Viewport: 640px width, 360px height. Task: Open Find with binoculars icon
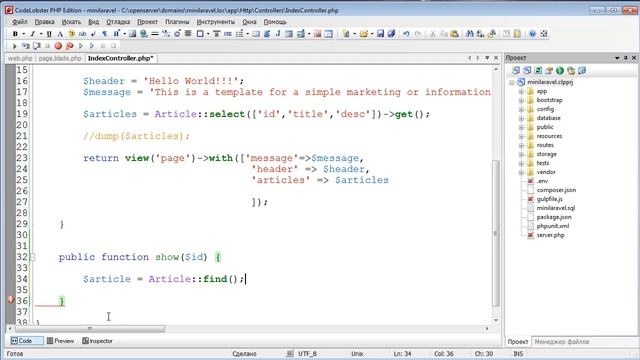[469, 34]
